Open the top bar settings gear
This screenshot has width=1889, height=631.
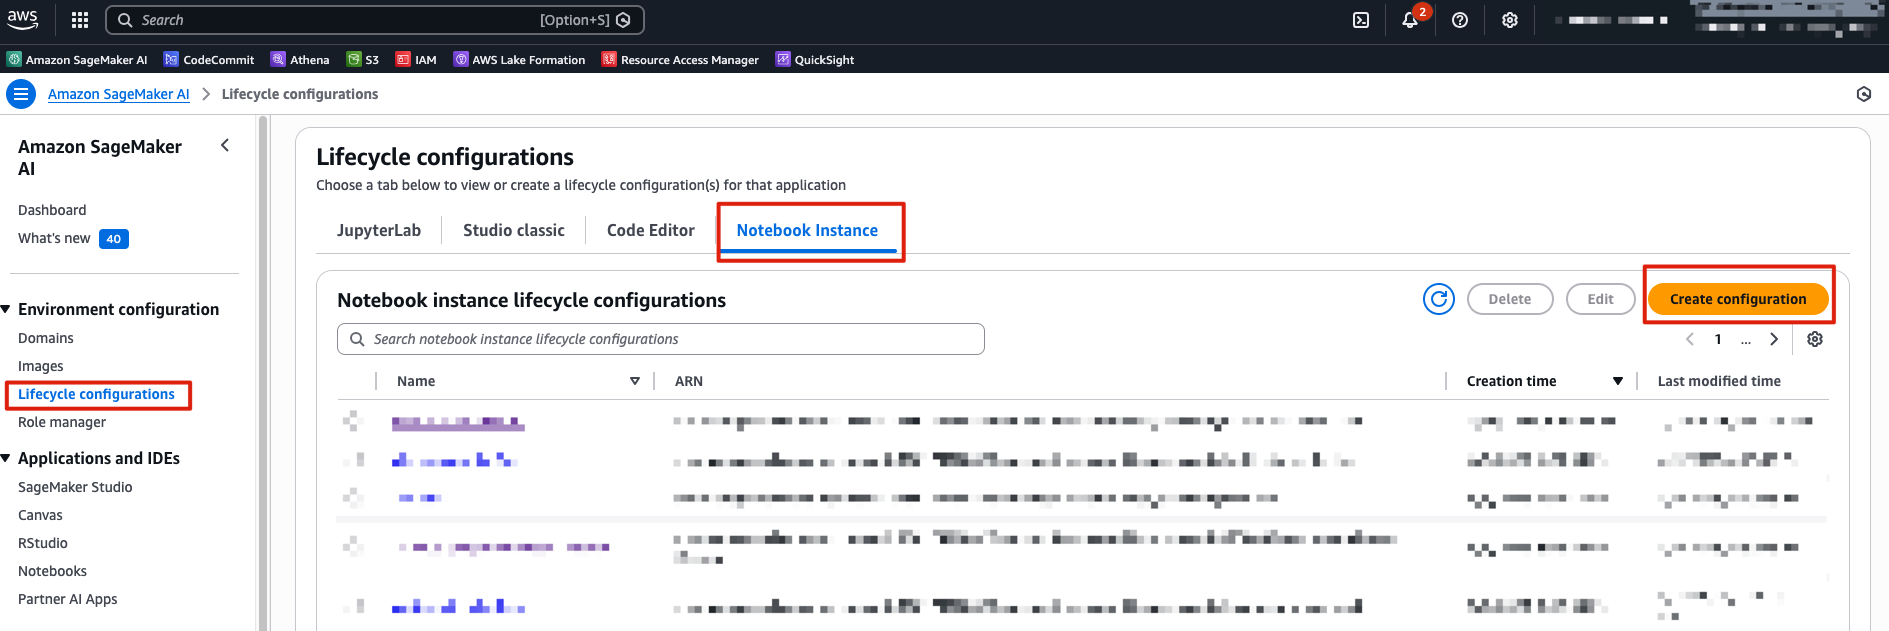coord(1510,20)
